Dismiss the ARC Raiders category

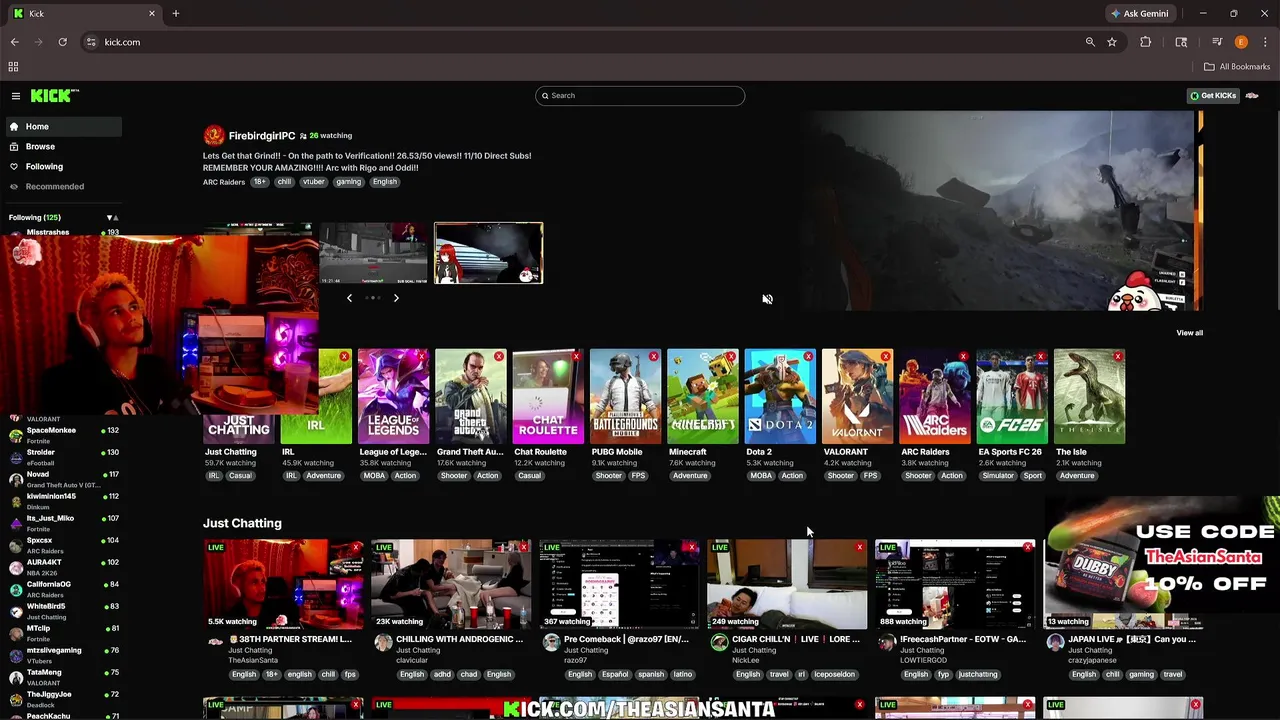click(963, 356)
